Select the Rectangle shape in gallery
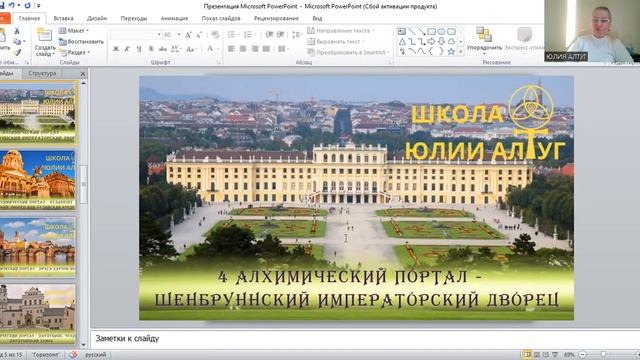The width and height of the screenshot is (640, 360). [431, 31]
